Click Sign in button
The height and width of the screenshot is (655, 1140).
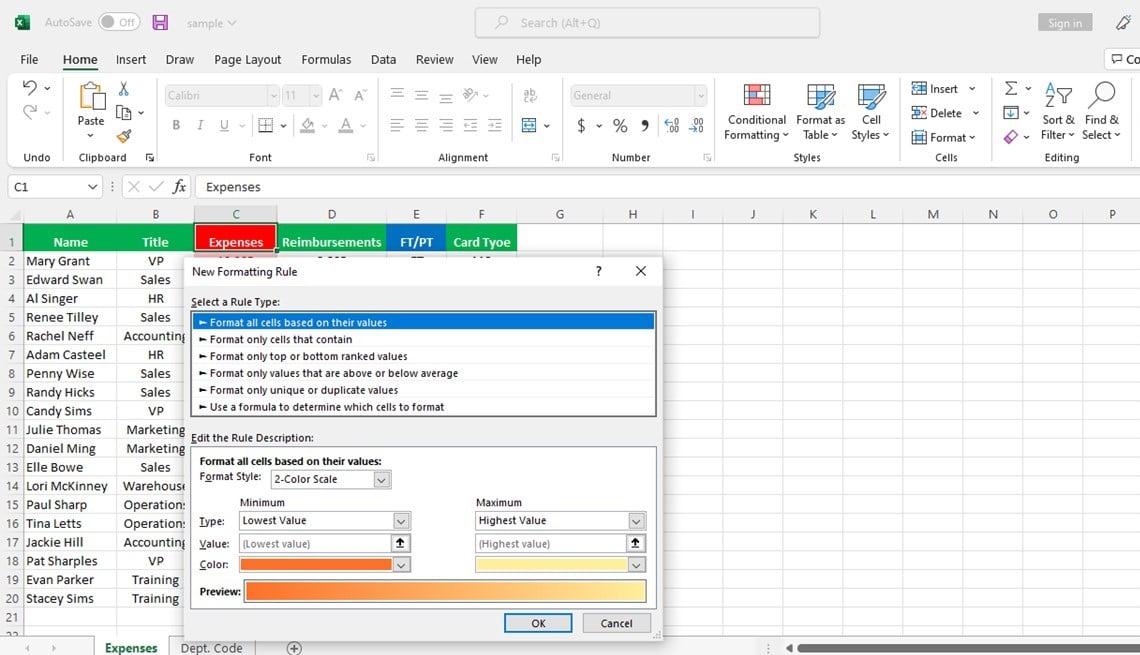point(1065,23)
